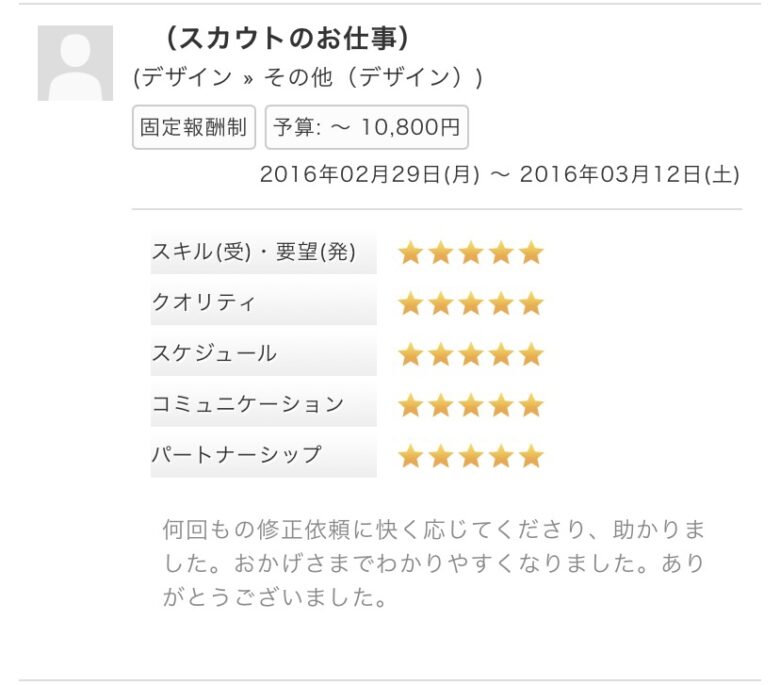Open the スカウトのお仕事 job title

285,39
